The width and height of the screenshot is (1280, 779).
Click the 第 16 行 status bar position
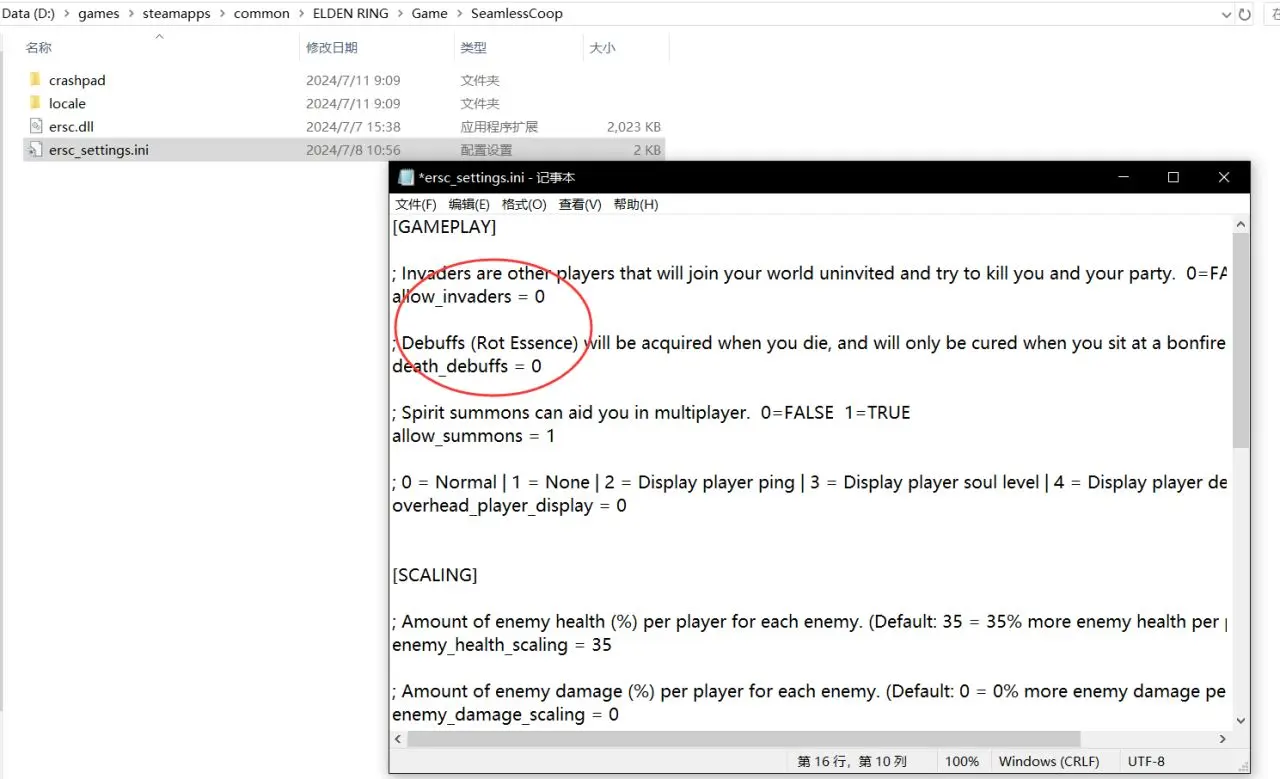pos(850,762)
